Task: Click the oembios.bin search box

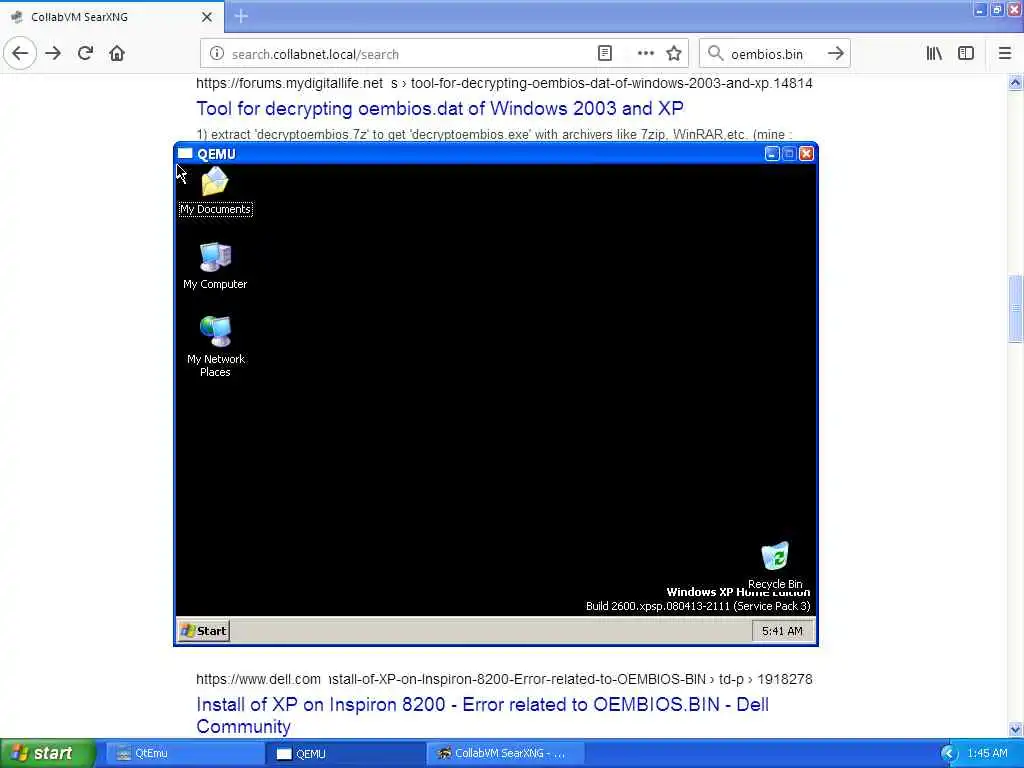Action: 774,54
